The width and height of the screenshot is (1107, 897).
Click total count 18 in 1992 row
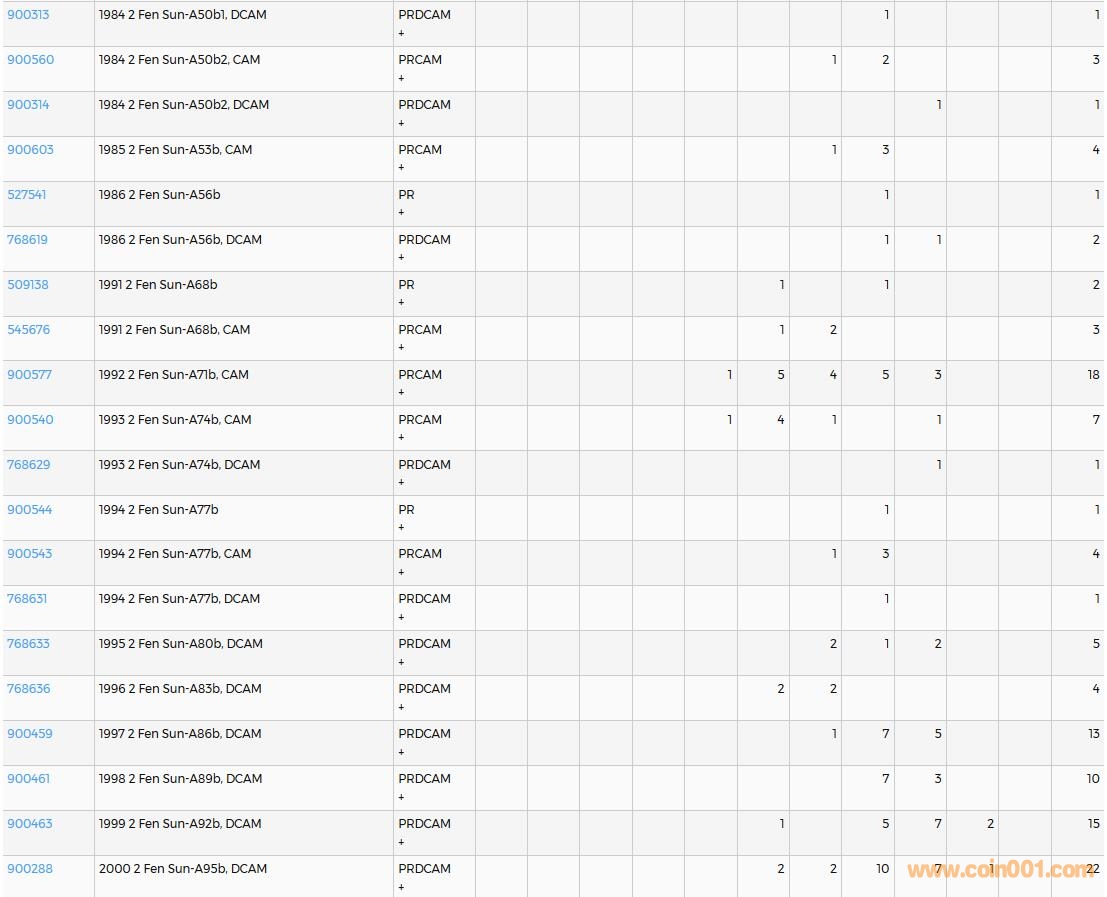click(x=1093, y=375)
